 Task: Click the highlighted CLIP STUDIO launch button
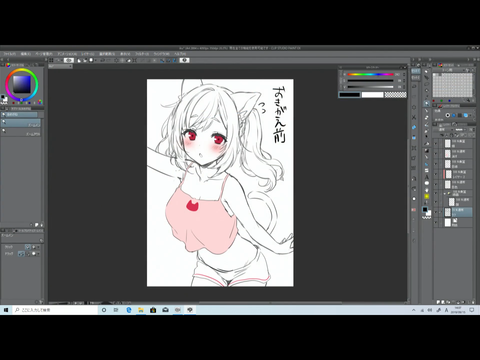[69, 60]
